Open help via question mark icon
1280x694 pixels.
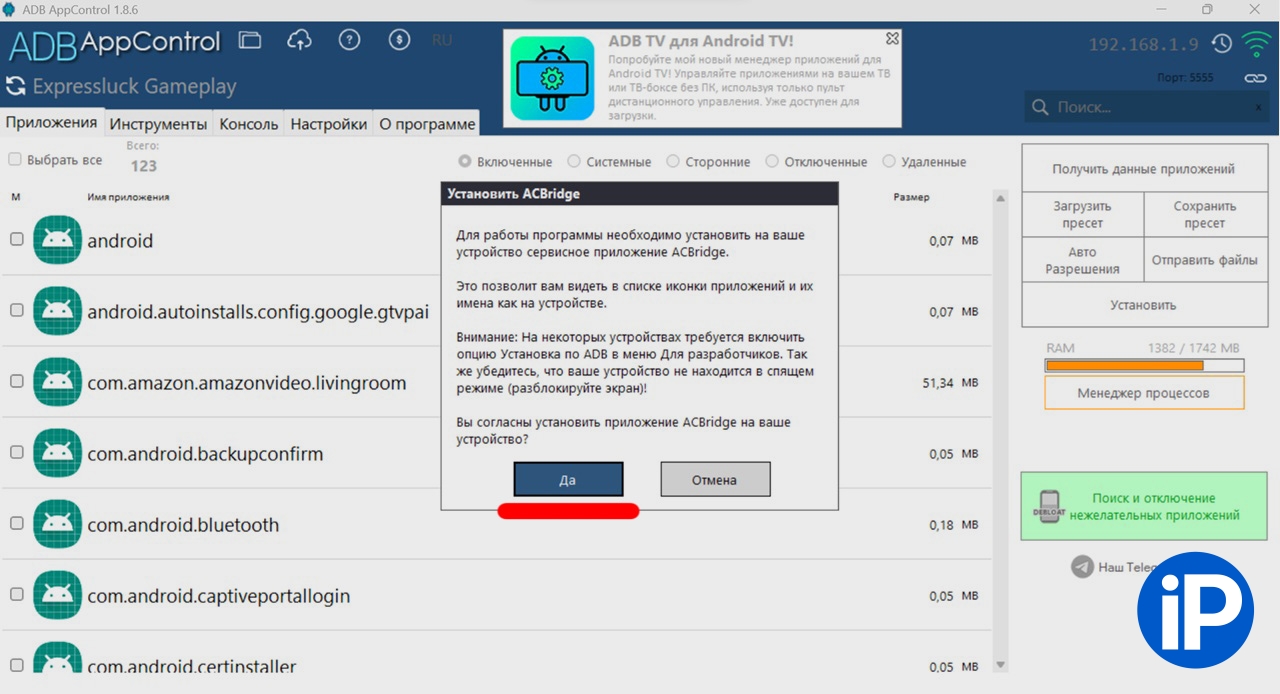349,41
